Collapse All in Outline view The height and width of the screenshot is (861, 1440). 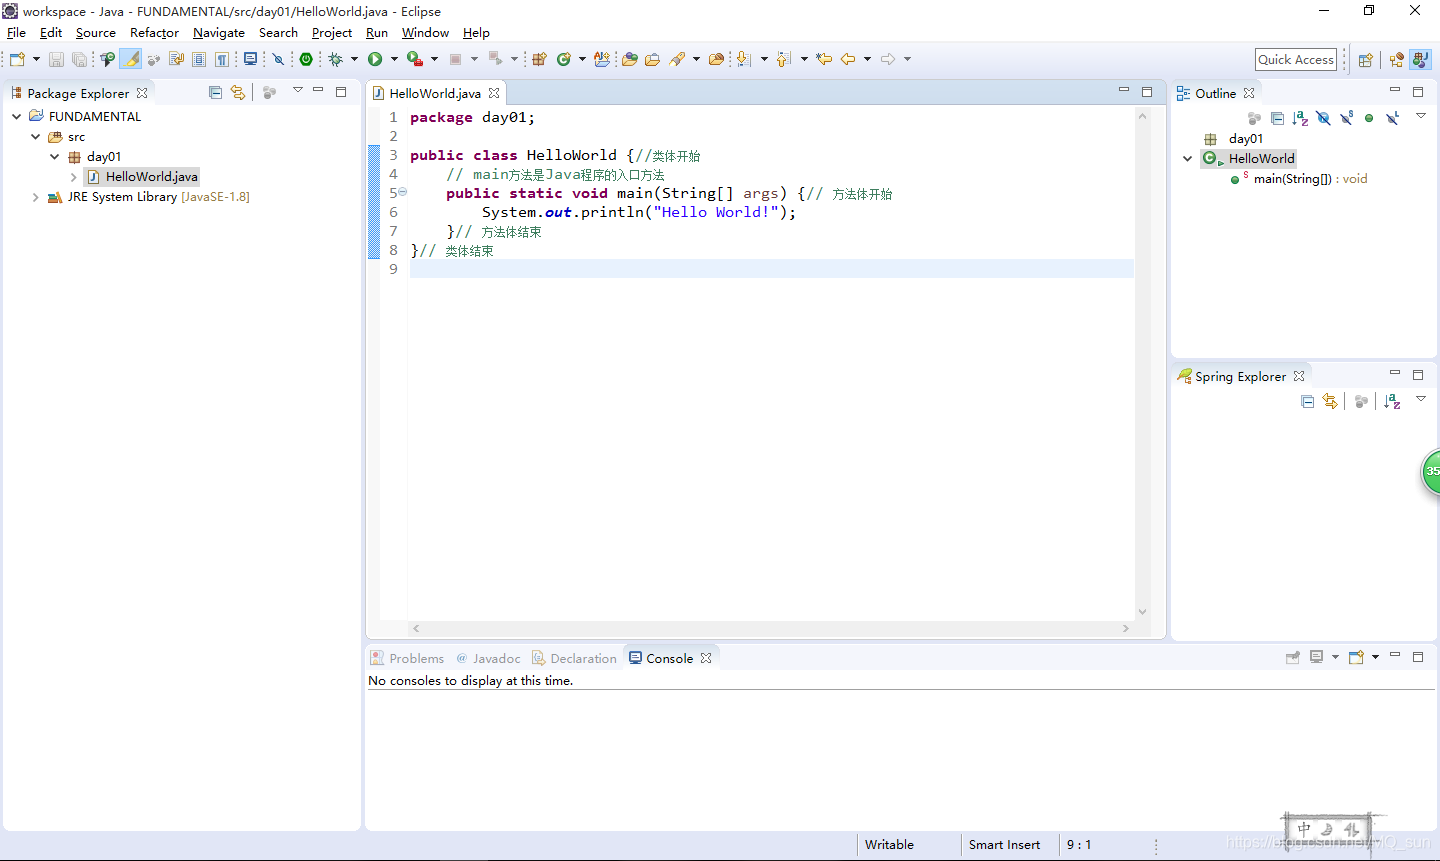pyautogui.click(x=1277, y=118)
